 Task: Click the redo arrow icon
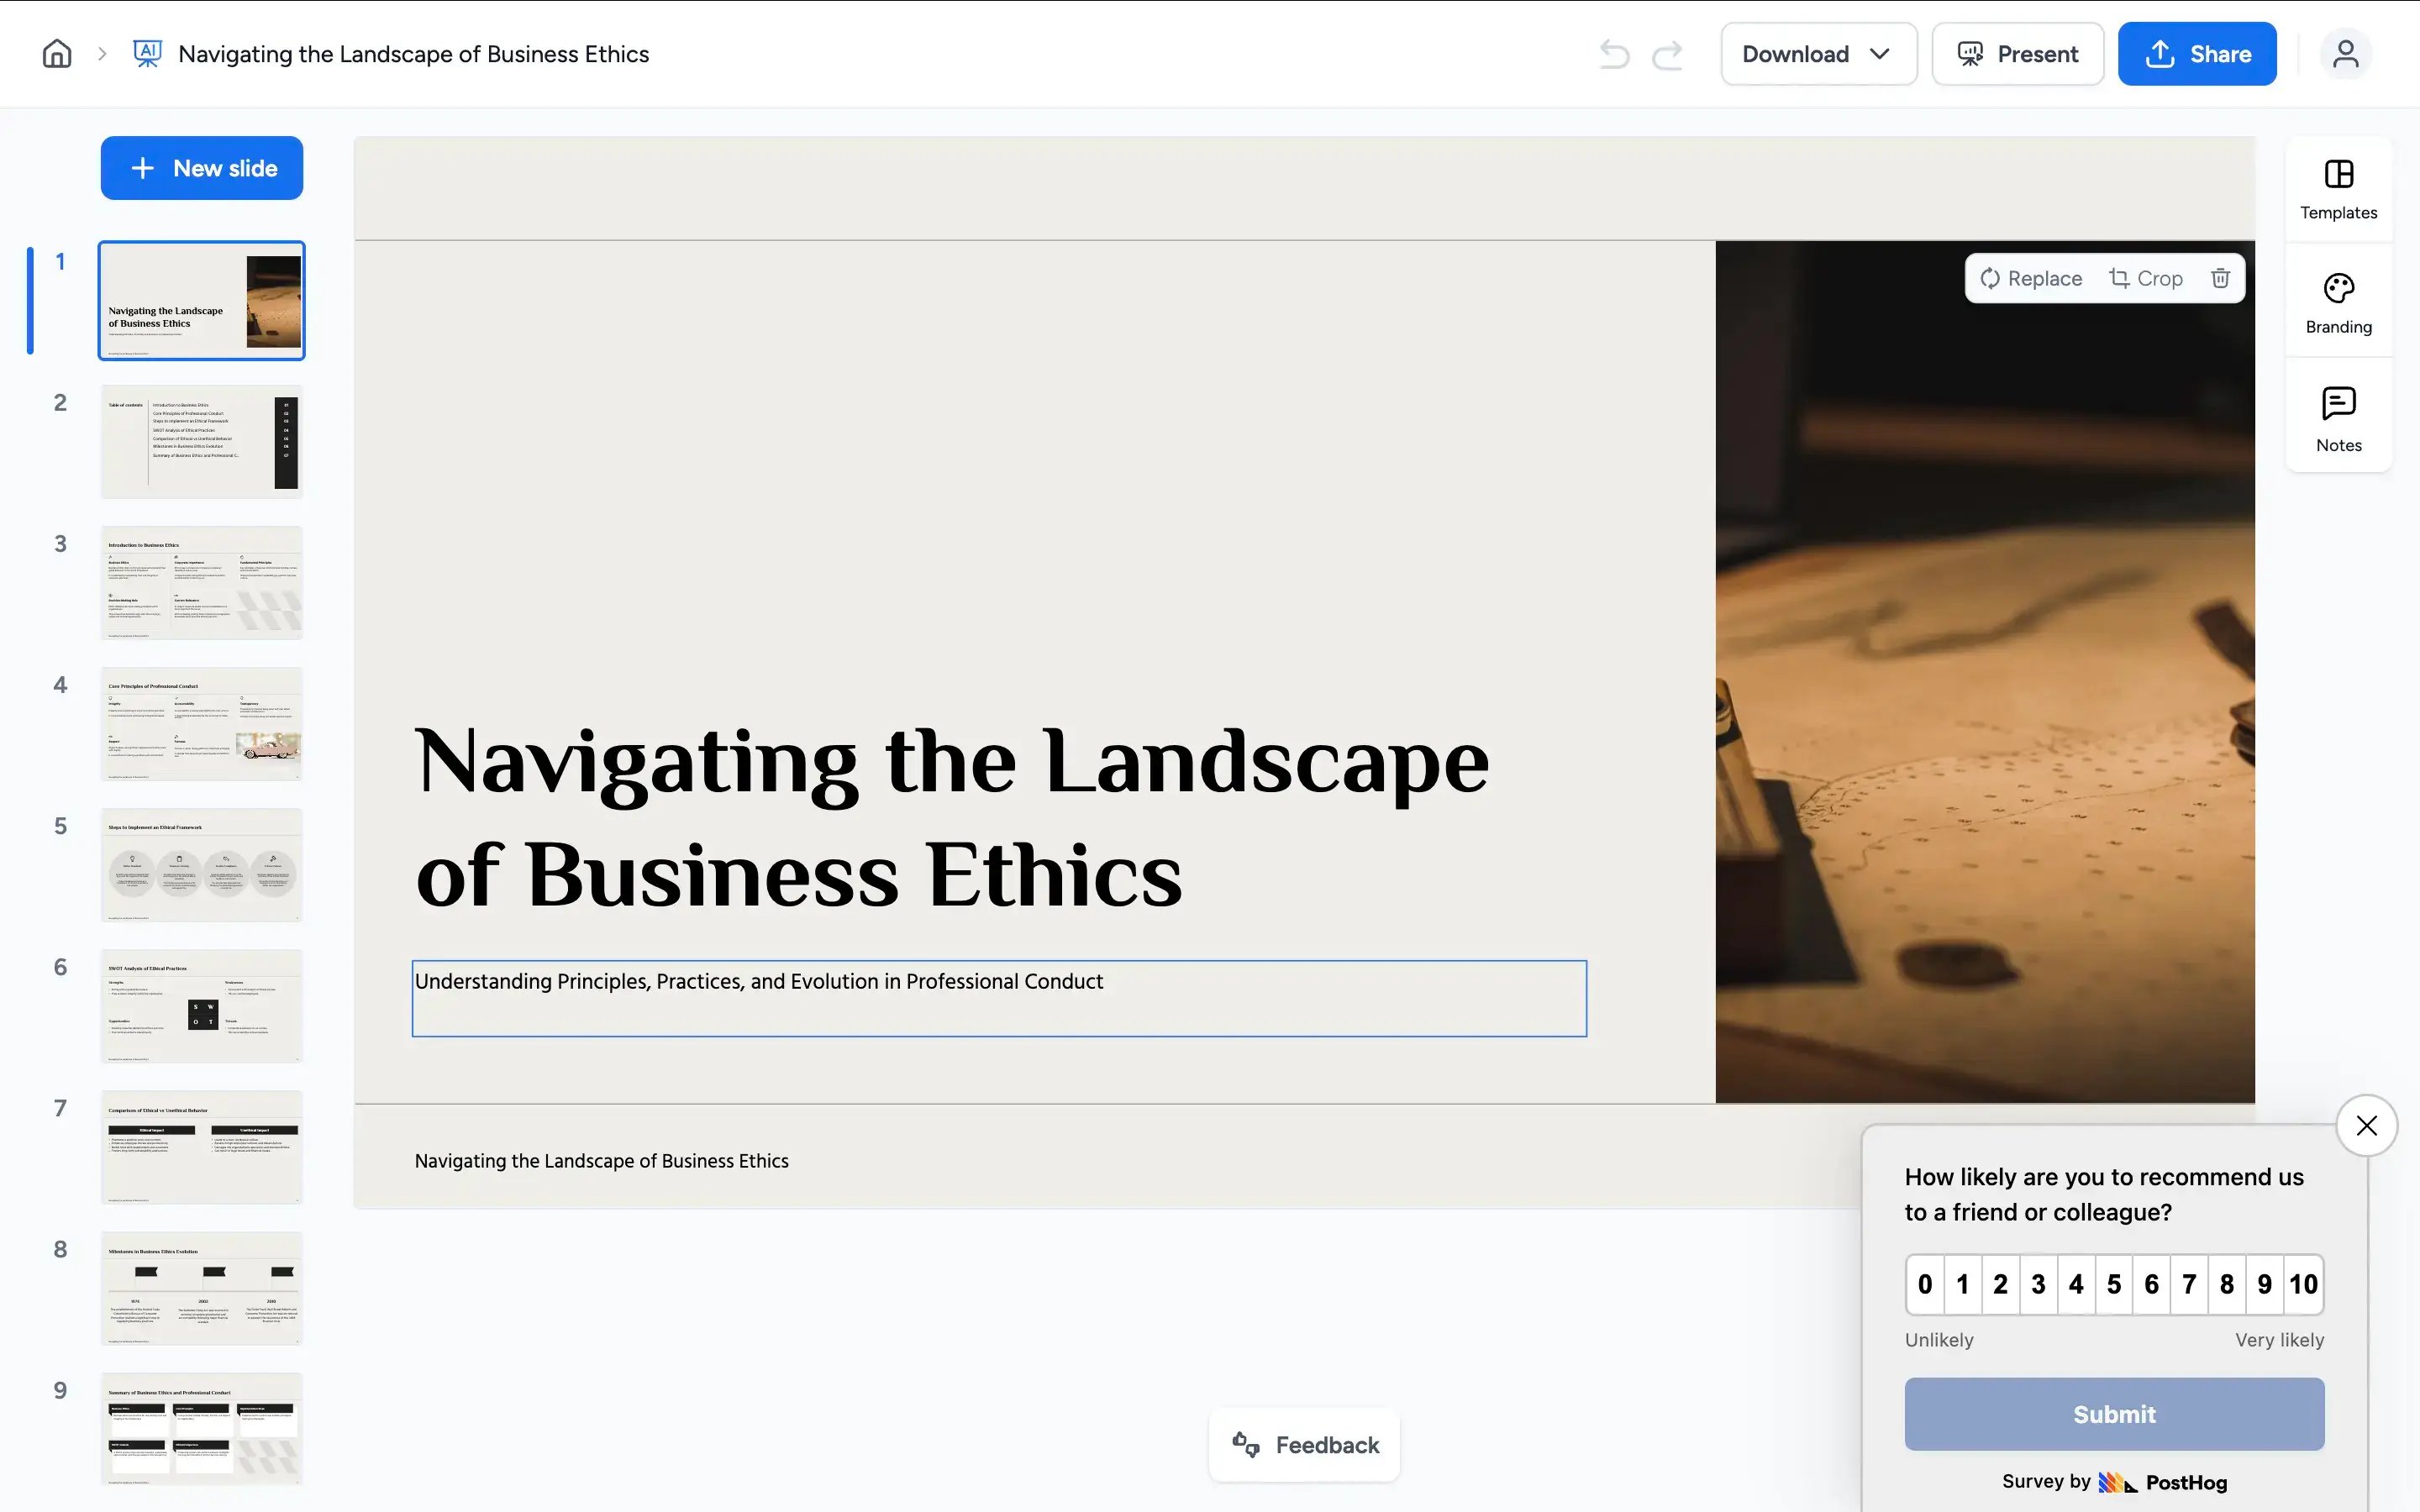1667,54
